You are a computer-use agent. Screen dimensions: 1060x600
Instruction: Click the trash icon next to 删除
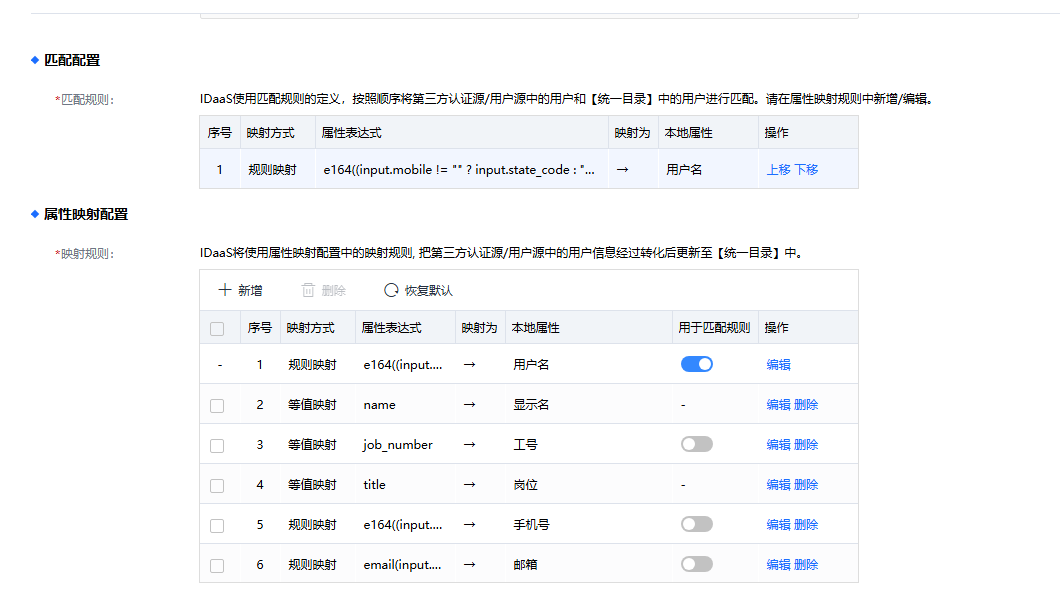pyautogui.click(x=308, y=290)
